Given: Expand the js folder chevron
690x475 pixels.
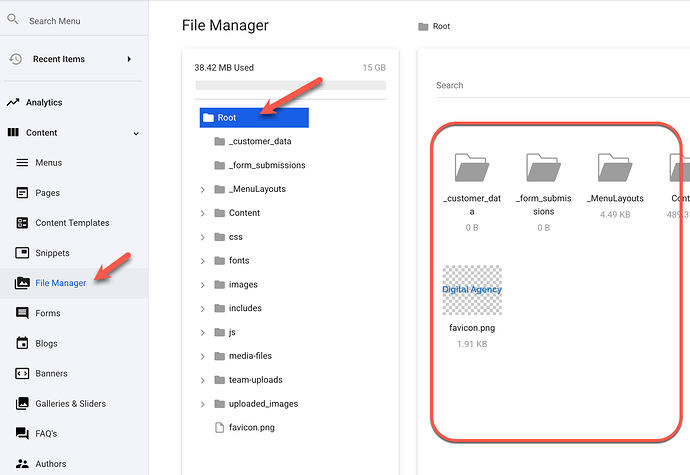Looking at the screenshot, I should (202, 333).
